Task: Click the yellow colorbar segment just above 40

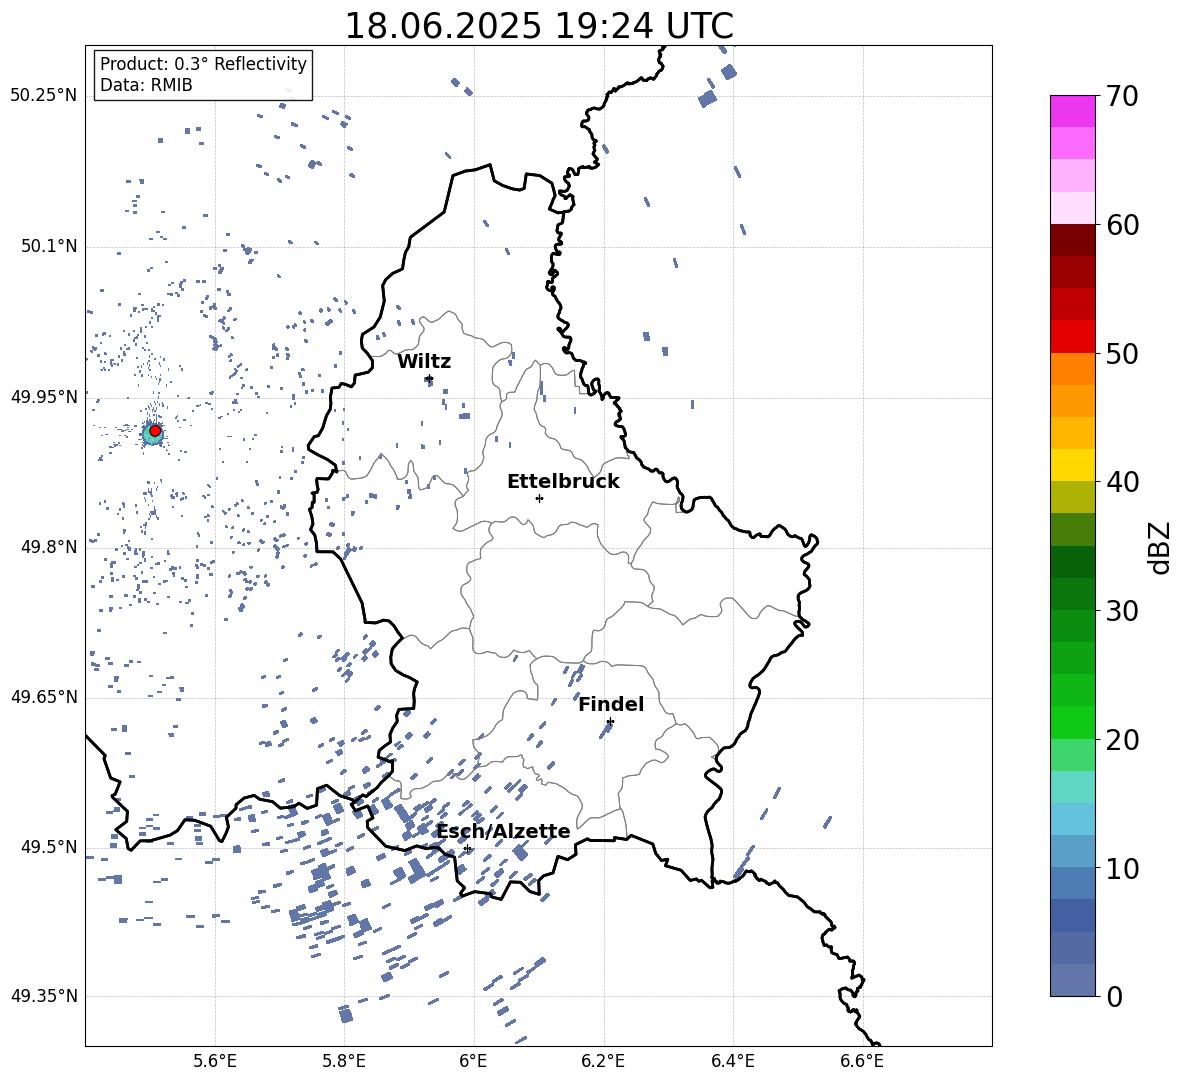Action: (1072, 465)
